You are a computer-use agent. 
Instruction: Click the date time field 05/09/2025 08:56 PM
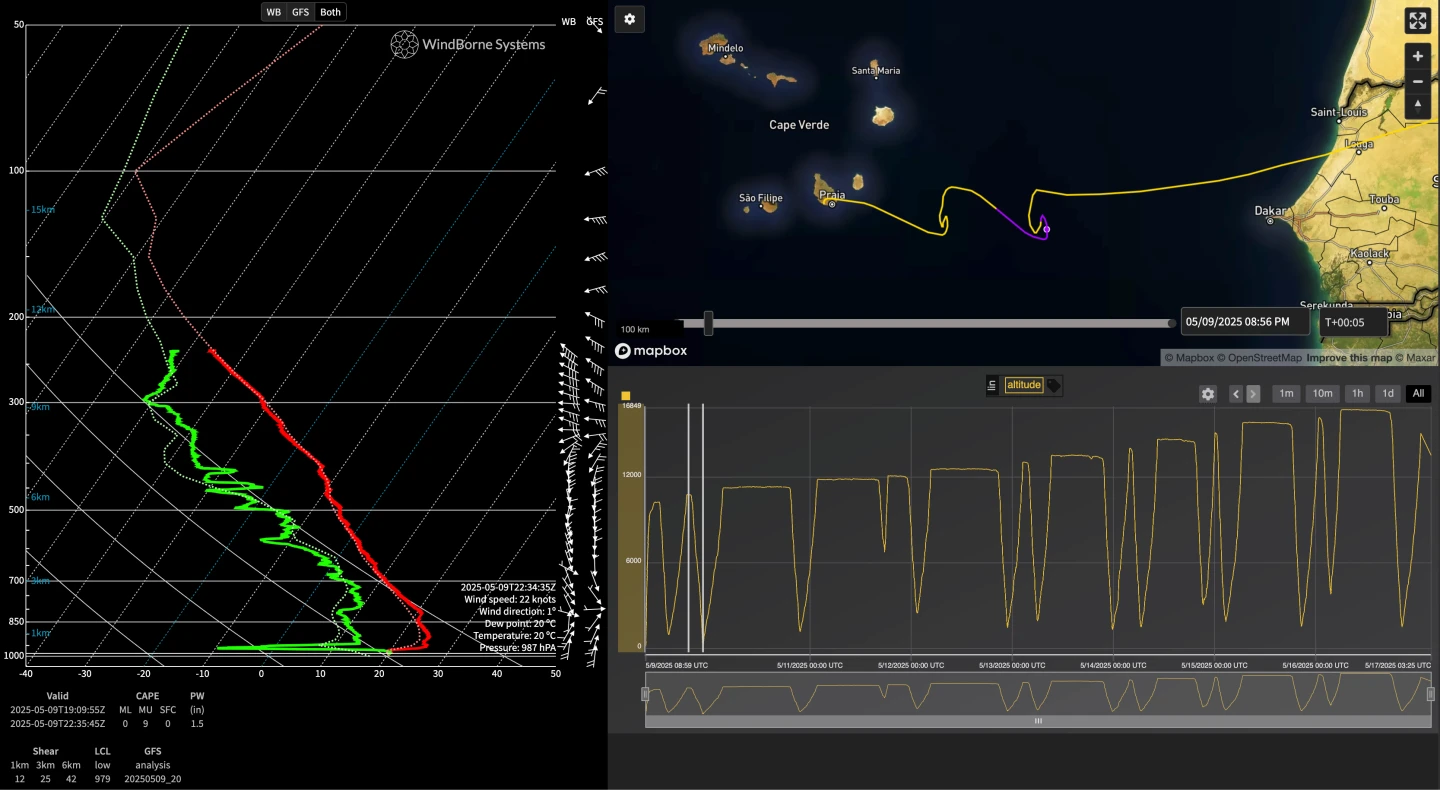1245,322
